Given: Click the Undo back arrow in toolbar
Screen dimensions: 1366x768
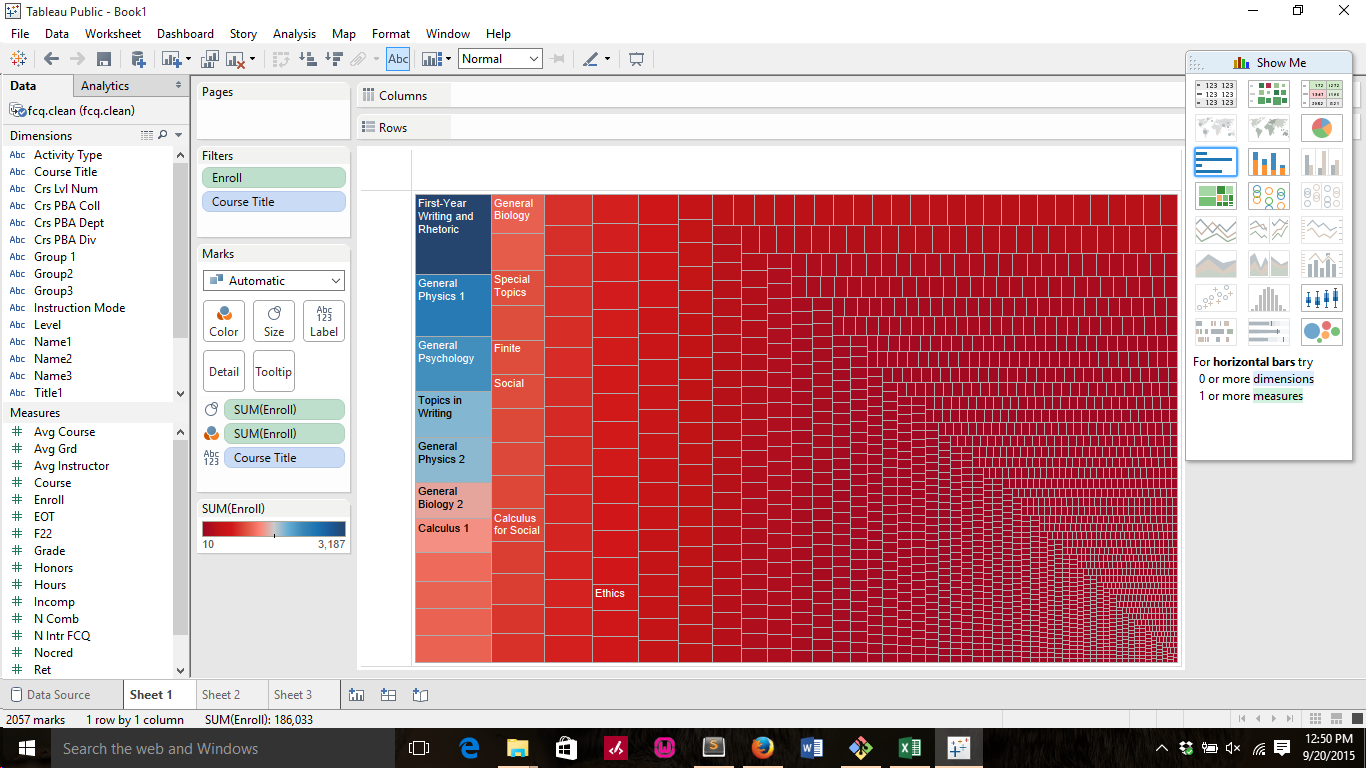Looking at the screenshot, I should point(51,59).
